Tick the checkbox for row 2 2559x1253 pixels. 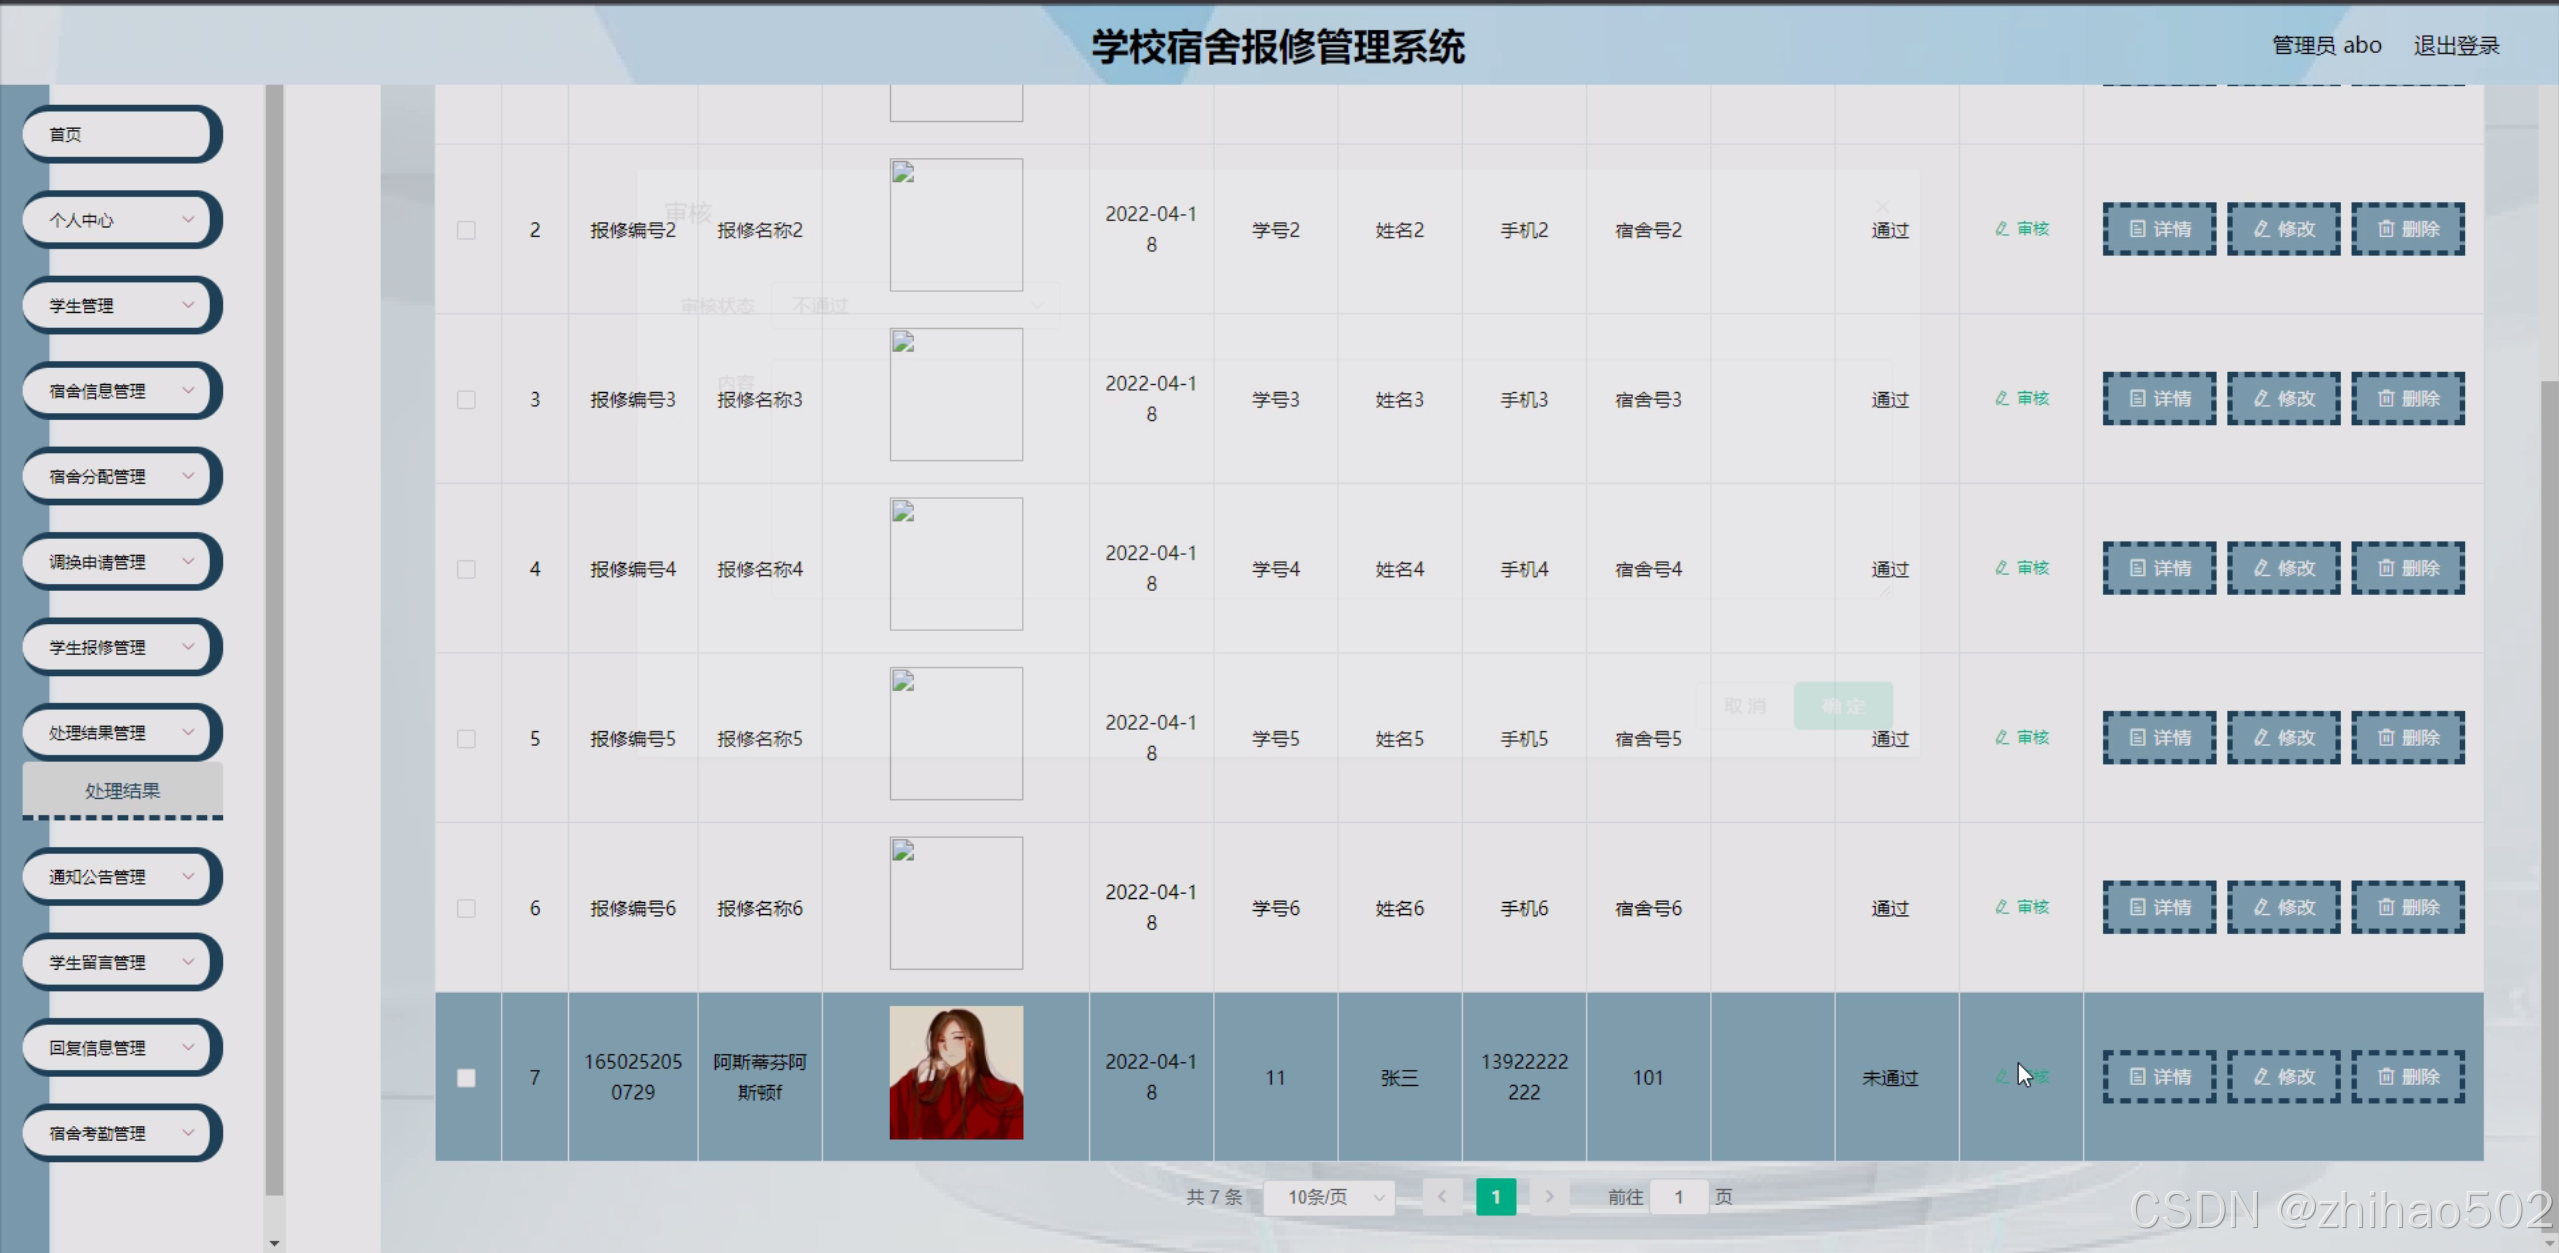tap(466, 230)
